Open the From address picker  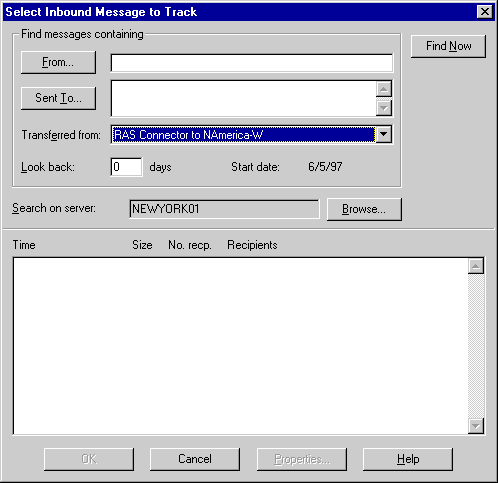tap(58, 62)
